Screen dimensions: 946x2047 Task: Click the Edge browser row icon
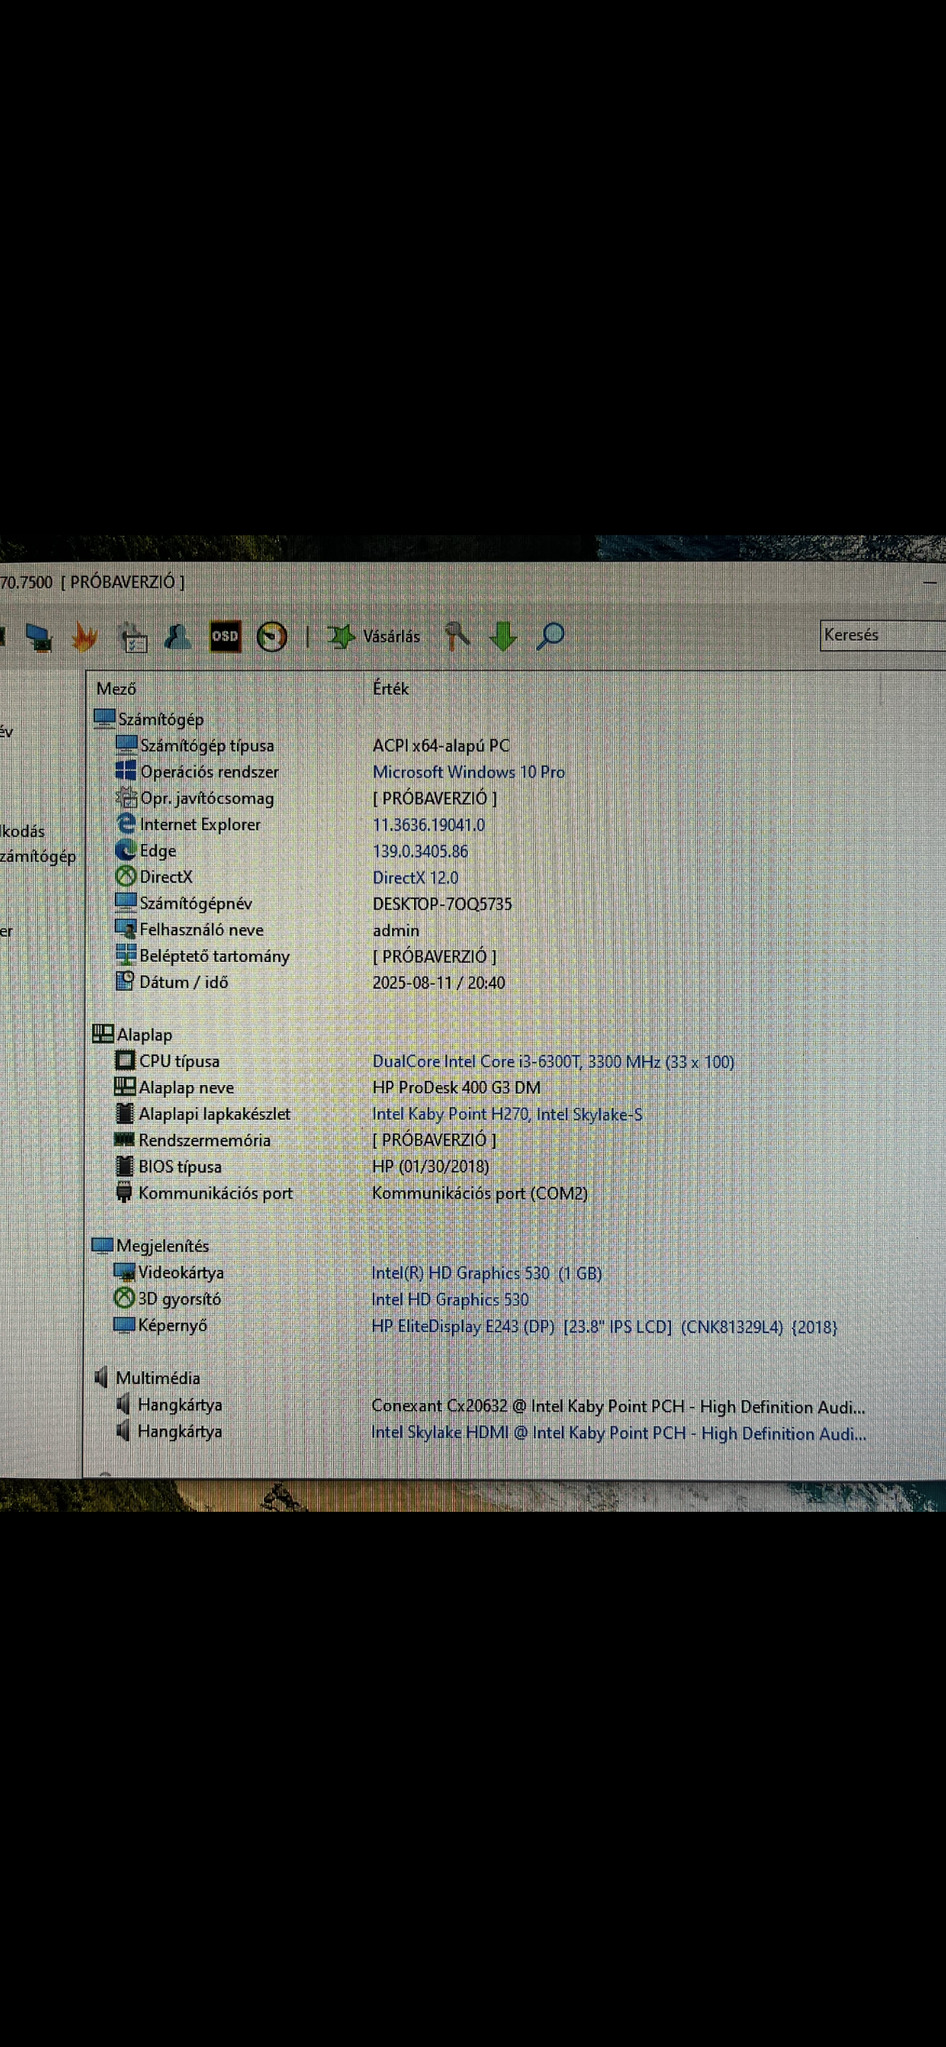pos(126,850)
